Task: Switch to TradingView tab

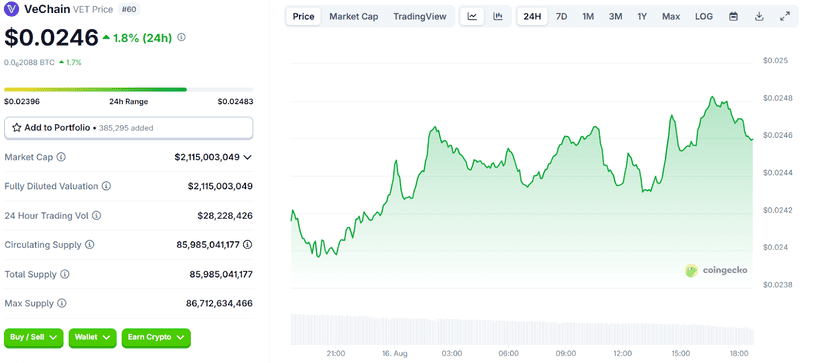Action: click(x=420, y=16)
